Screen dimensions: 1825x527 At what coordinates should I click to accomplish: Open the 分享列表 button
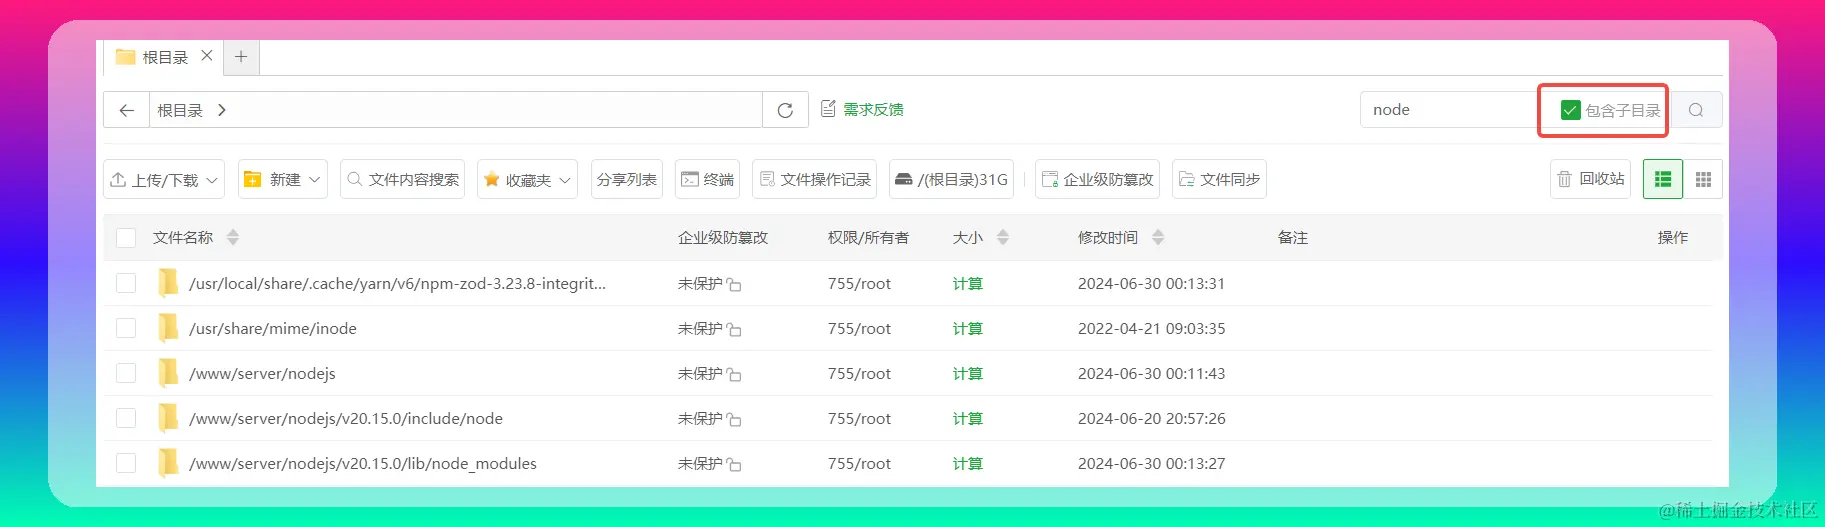pos(627,179)
